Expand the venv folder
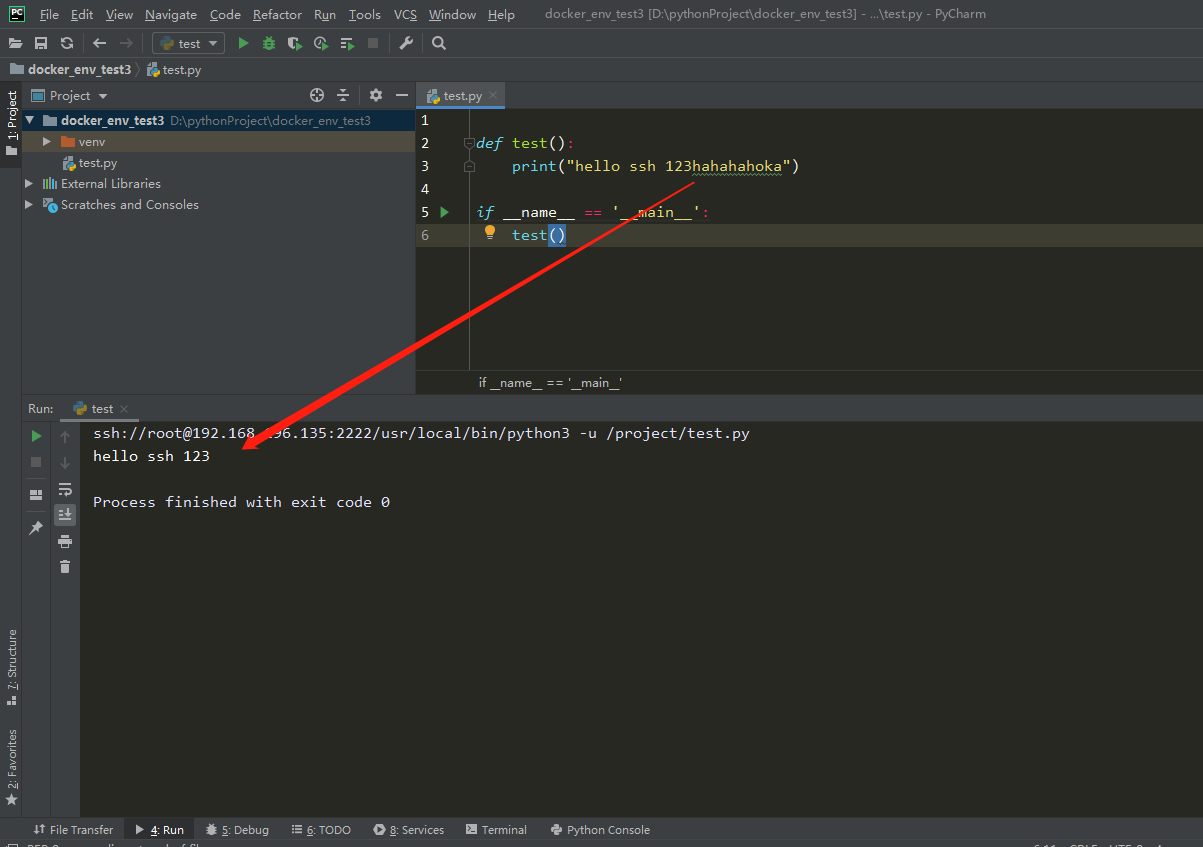Screen dimensions: 1203x847 pos(45,141)
